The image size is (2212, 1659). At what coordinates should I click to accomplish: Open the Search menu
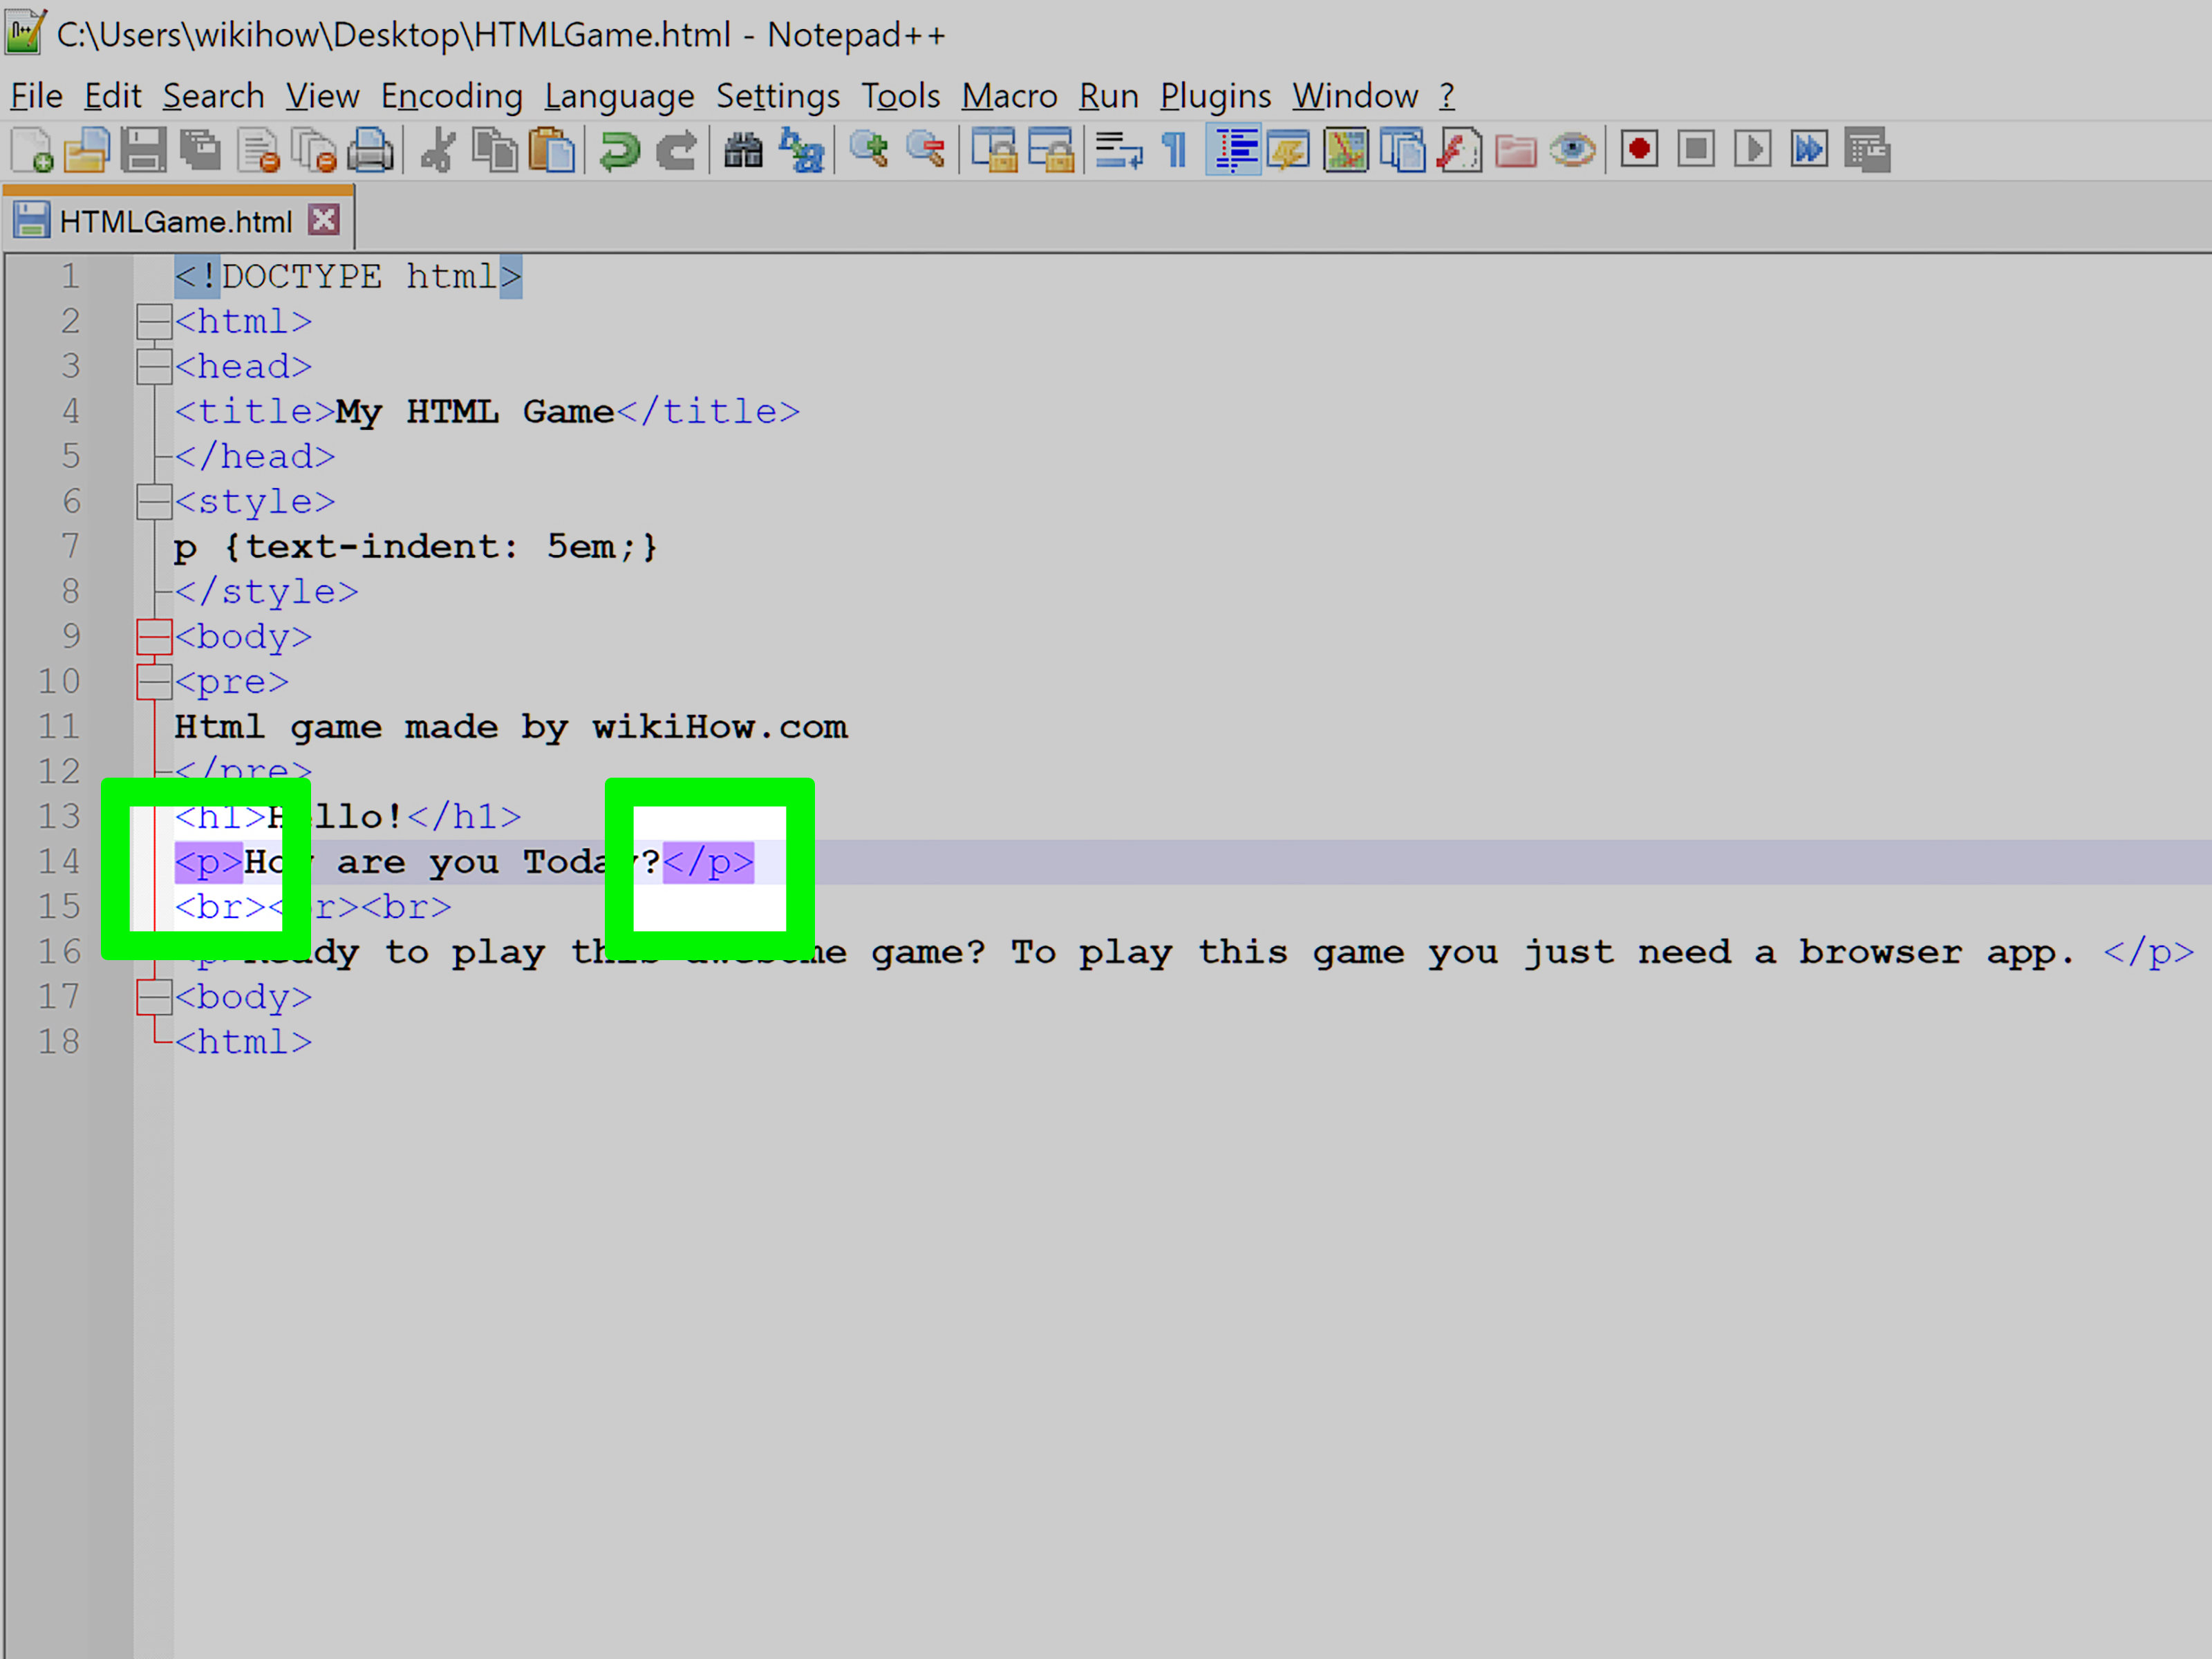point(214,96)
